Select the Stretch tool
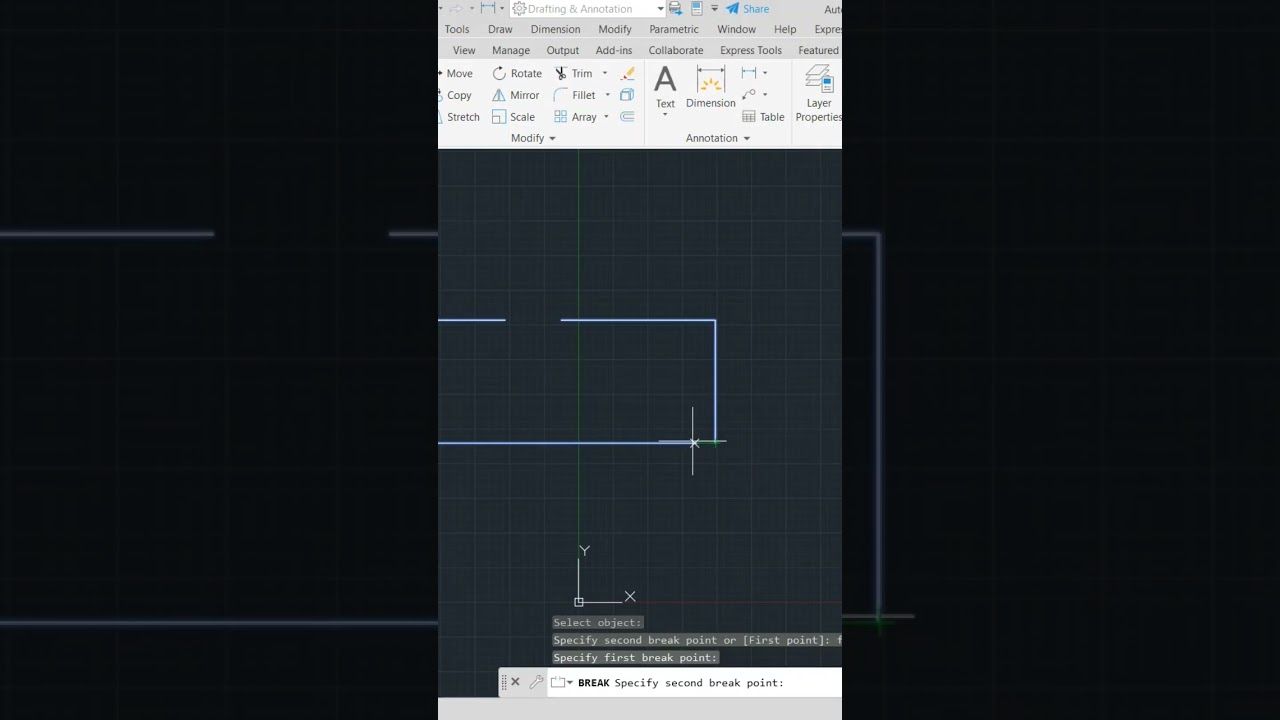Screen dimensions: 1280x720 coord(459,117)
